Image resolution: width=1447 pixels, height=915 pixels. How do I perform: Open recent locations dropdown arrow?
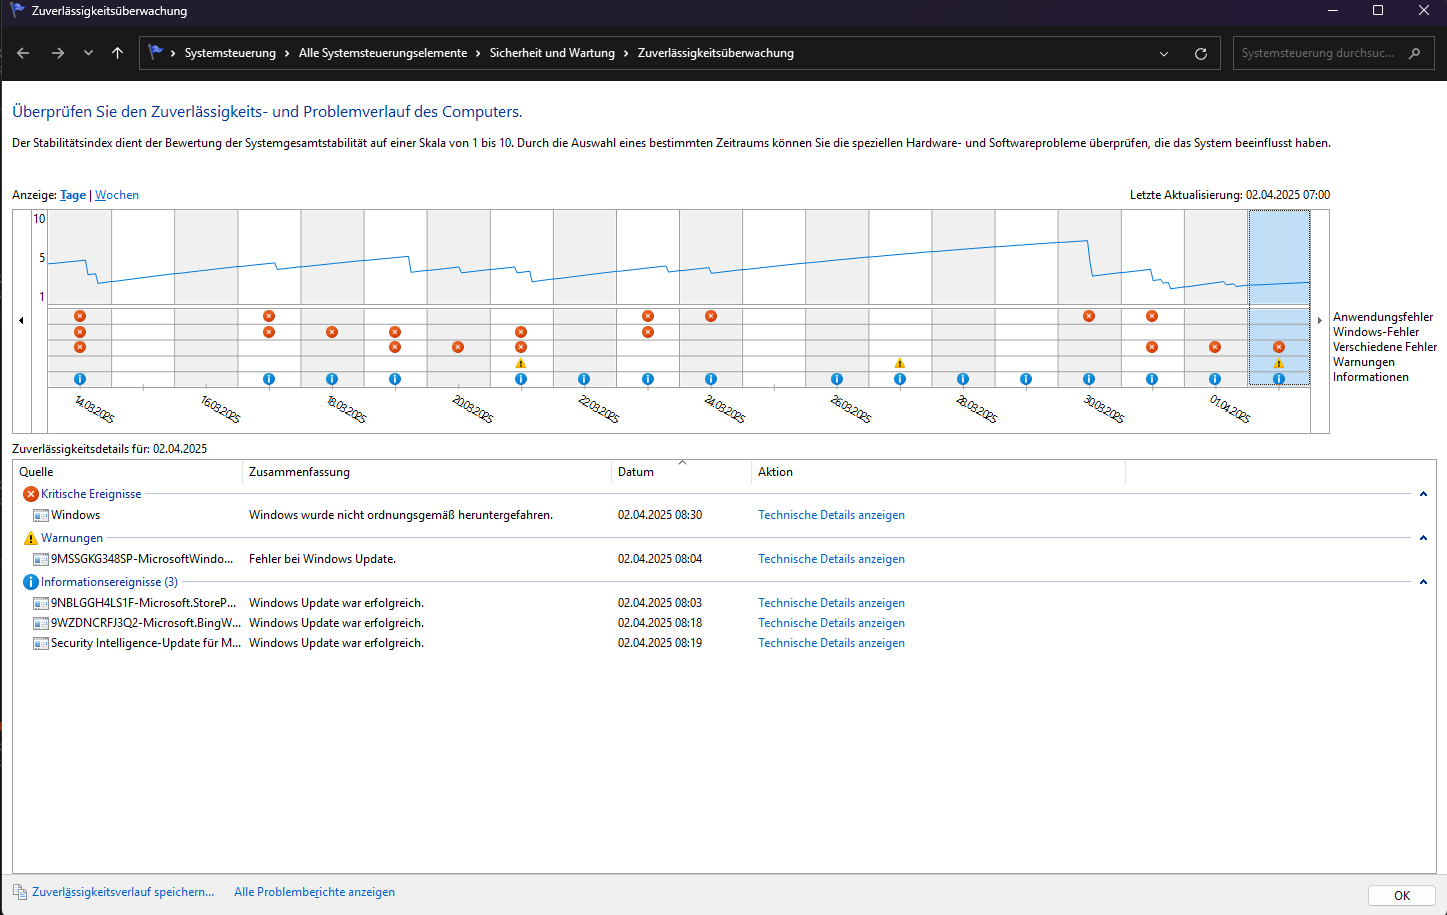89,53
